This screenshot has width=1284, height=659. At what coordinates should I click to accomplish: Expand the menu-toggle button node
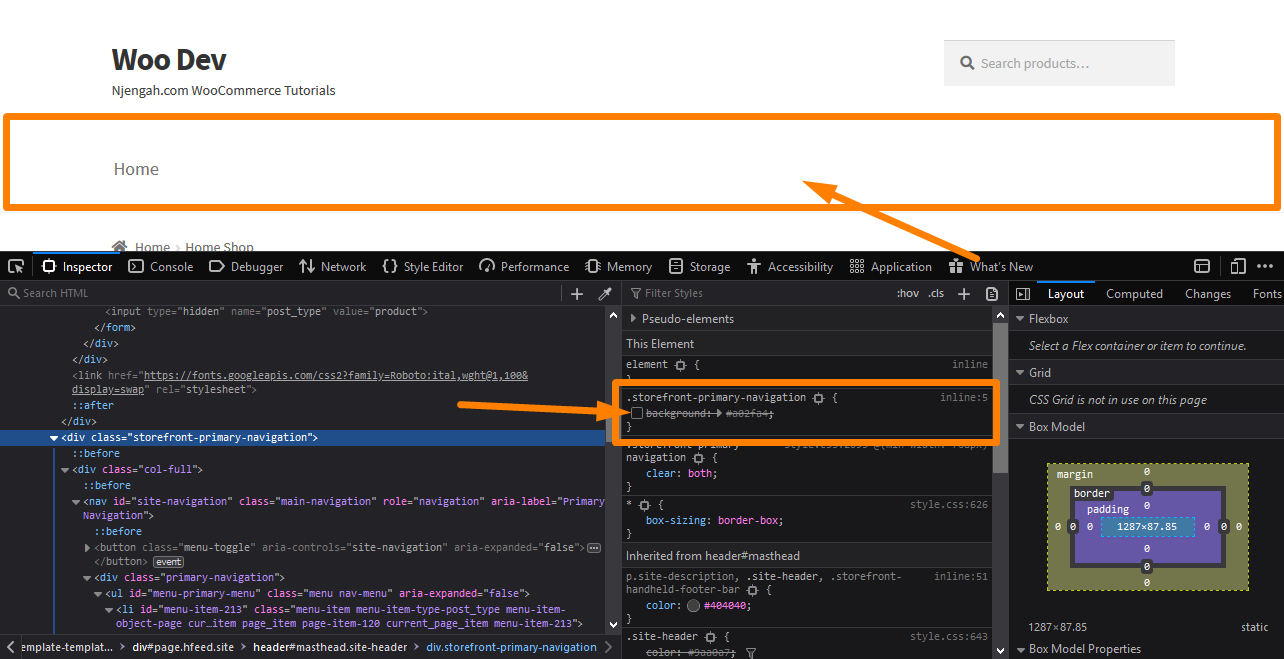click(x=87, y=548)
